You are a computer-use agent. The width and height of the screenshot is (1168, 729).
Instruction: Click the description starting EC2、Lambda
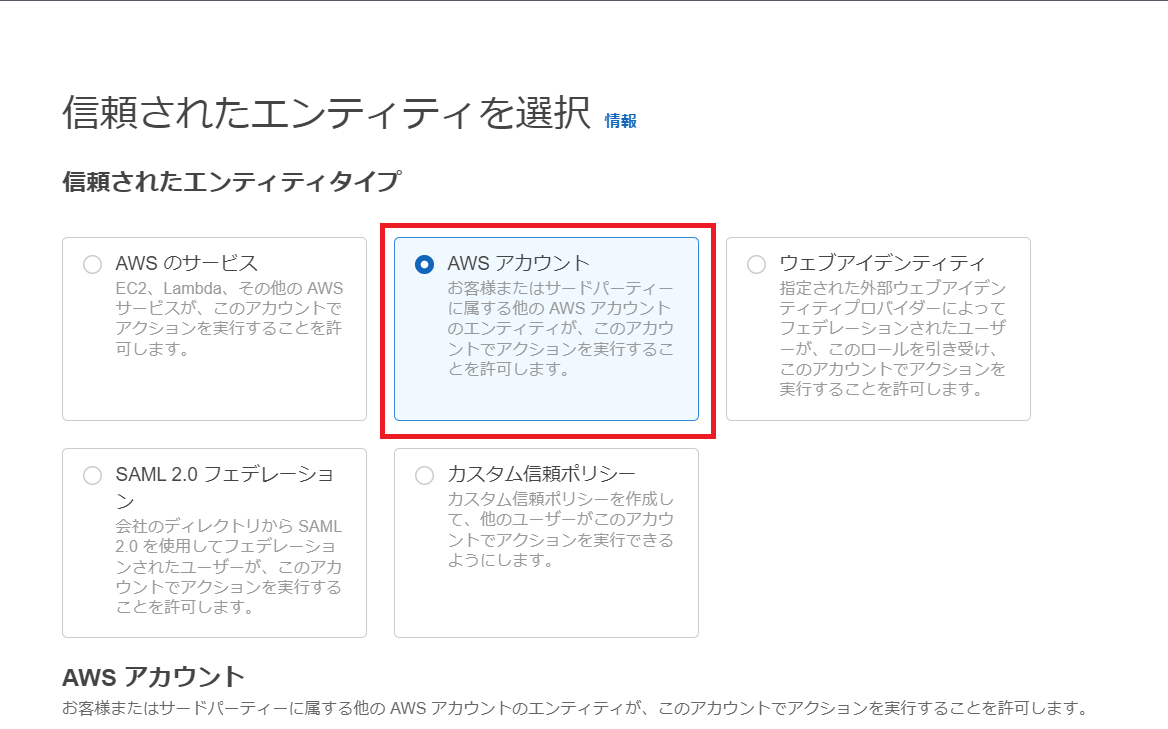coord(229,319)
